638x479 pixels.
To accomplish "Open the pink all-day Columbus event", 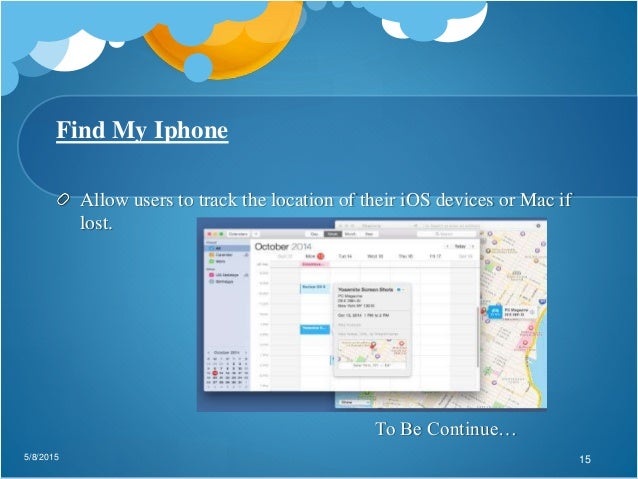I will pyautogui.click(x=315, y=264).
